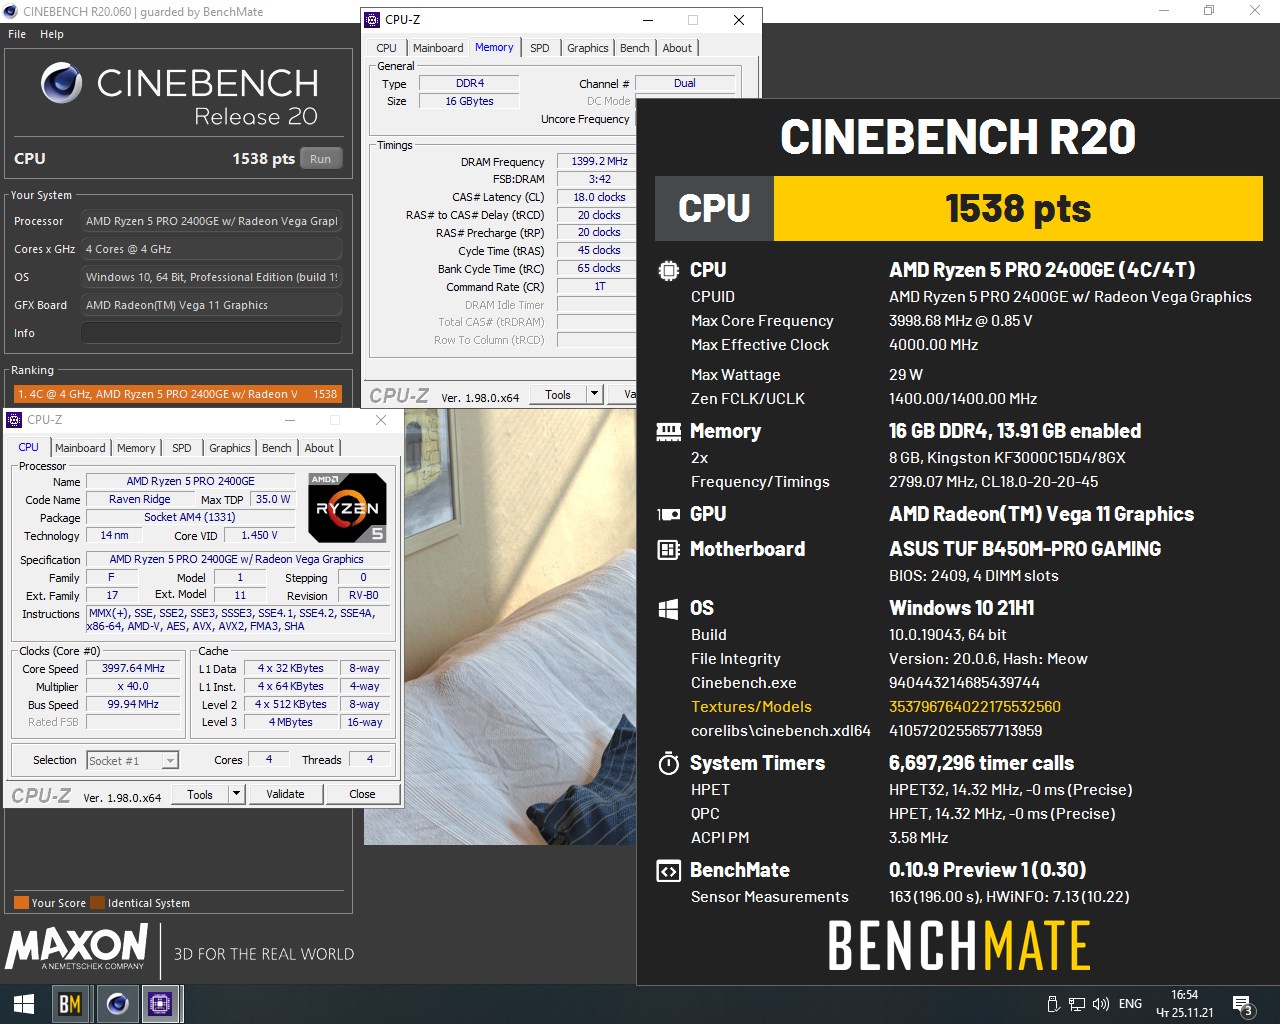Open About tab in the CPU-Z Memory window
1280x1024 pixels.
click(677, 48)
